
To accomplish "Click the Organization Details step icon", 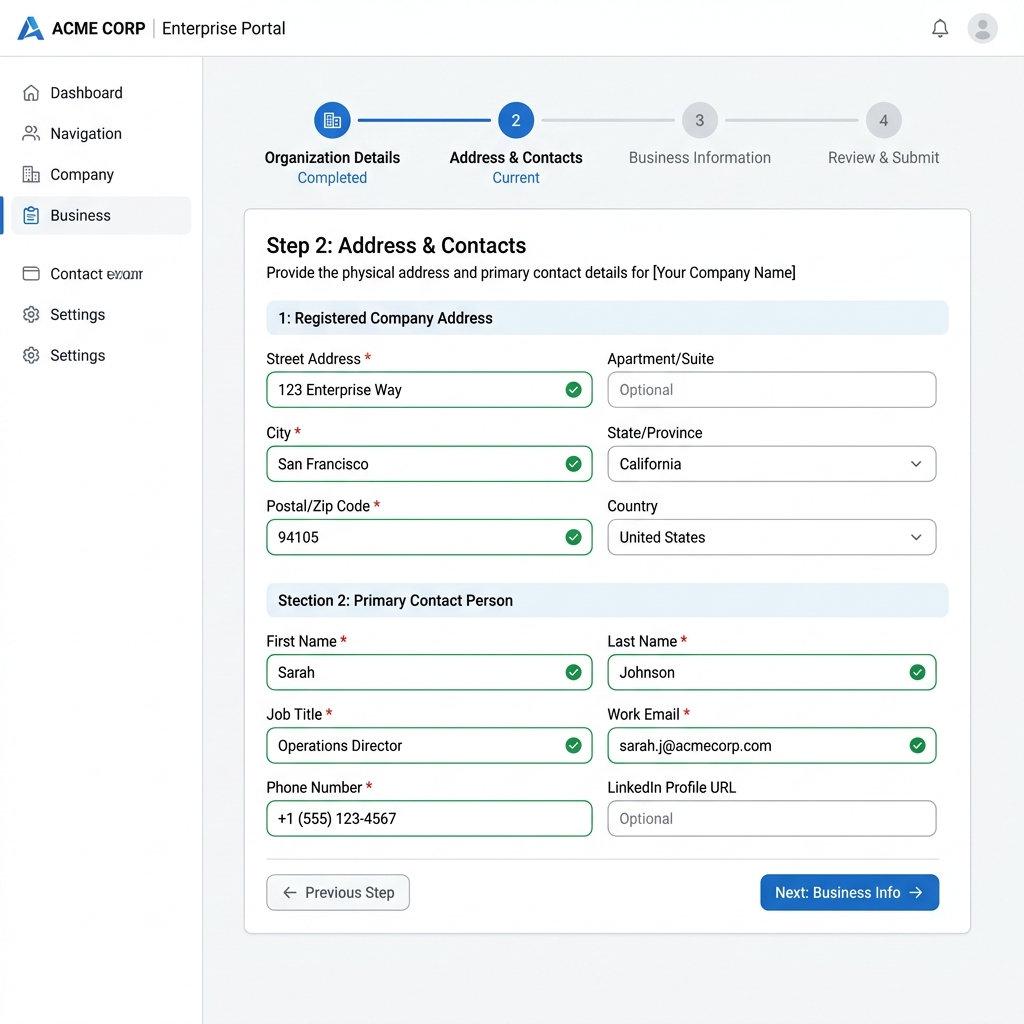I will coord(332,120).
